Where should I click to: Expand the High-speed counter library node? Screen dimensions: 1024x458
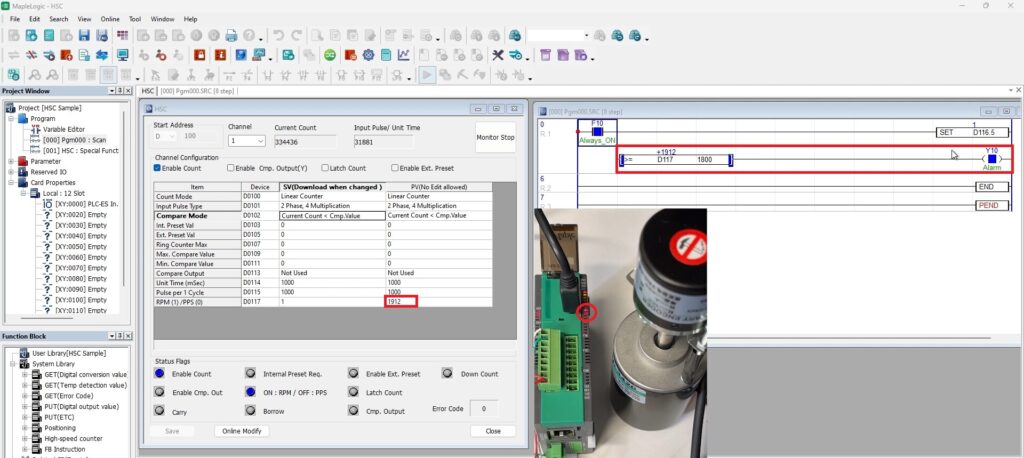pyautogui.click(x=25, y=438)
